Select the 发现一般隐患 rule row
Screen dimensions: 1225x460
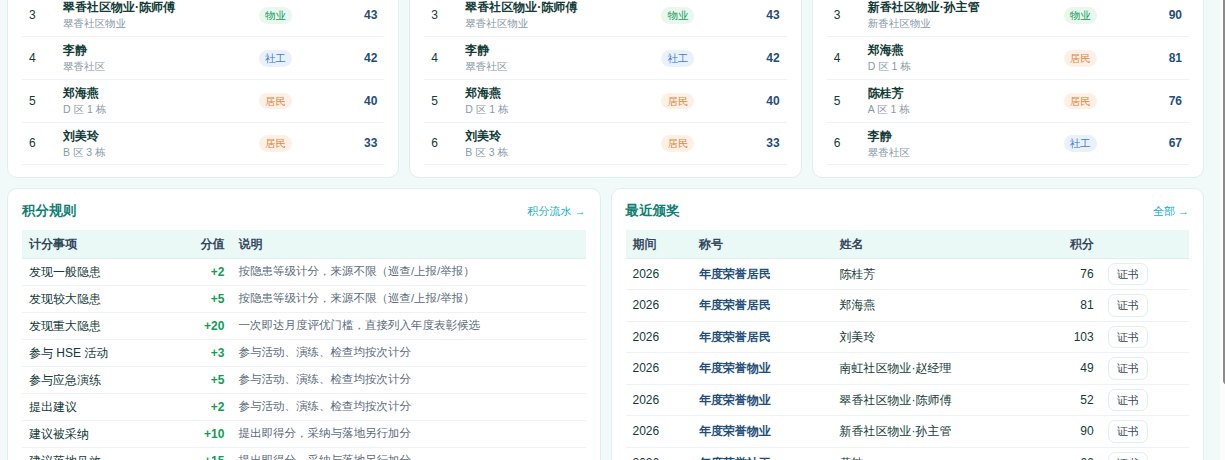(x=304, y=272)
